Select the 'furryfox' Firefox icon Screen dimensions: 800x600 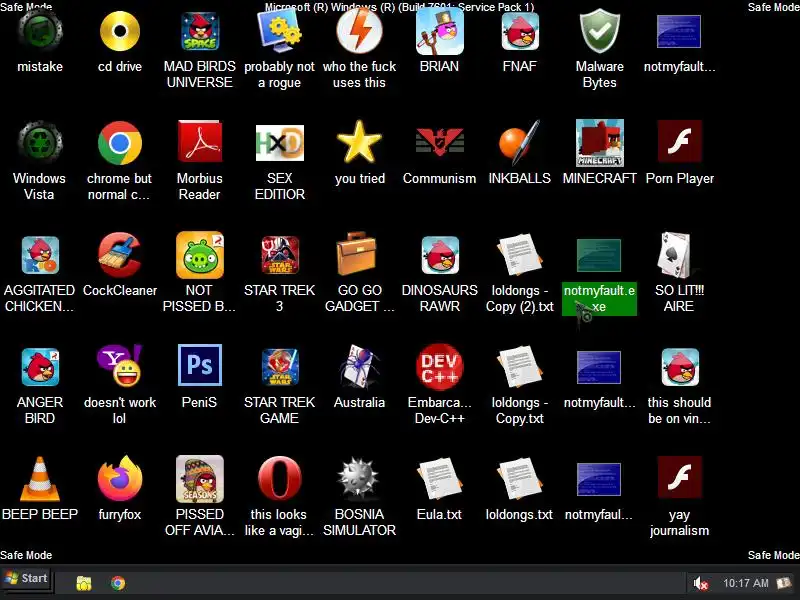120,479
